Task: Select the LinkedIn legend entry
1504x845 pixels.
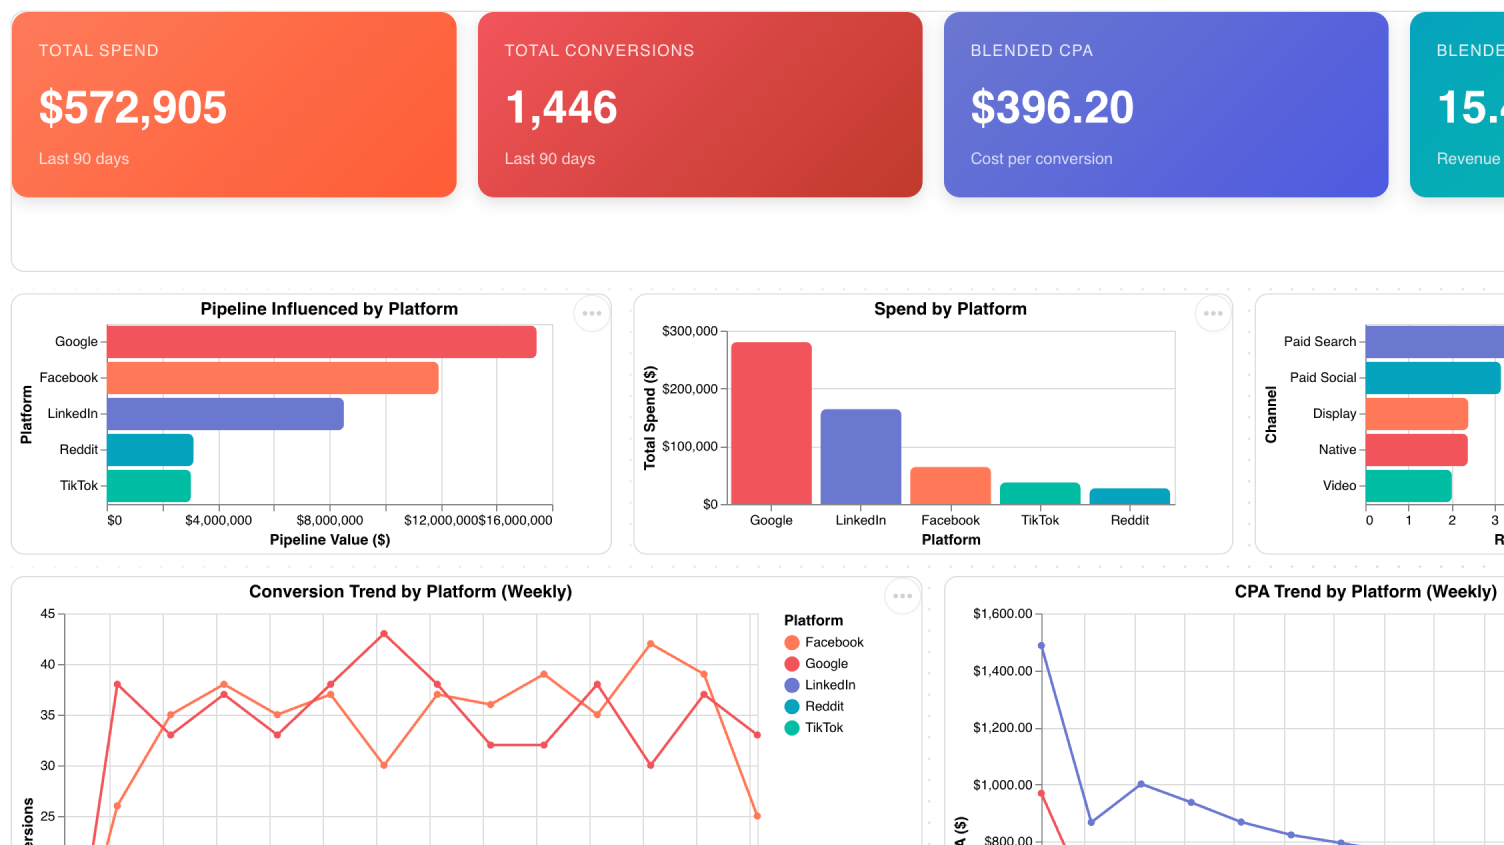Action: click(820, 685)
